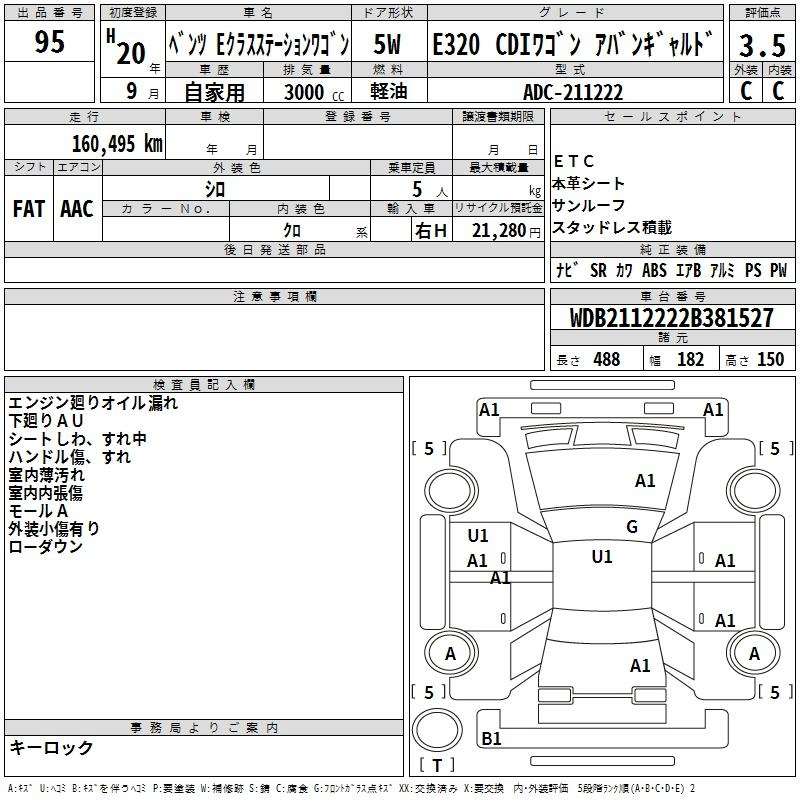Select the first registration year H20
The width and height of the screenshot is (800, 800).
point(127,48)
